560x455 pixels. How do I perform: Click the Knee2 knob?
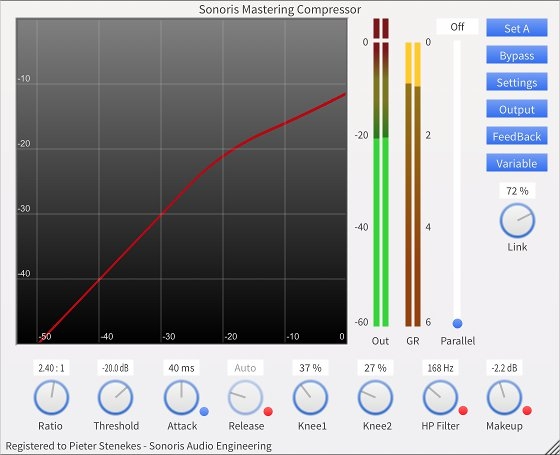pyautogui.click(x=375, y=397)
